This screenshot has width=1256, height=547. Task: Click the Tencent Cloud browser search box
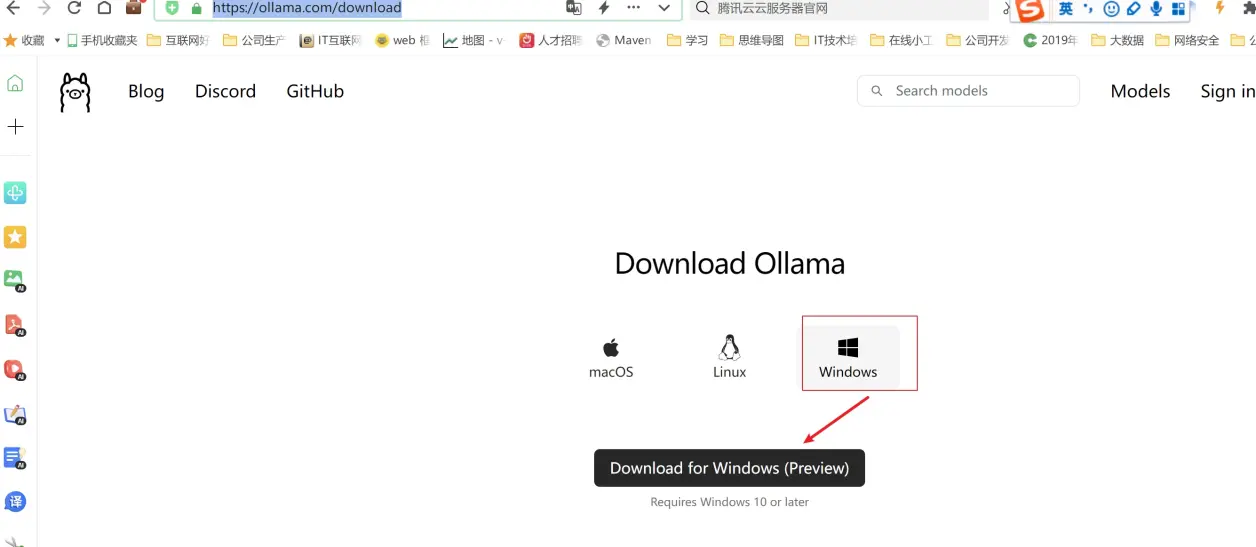pyautogui.click(x=840, y=8)
